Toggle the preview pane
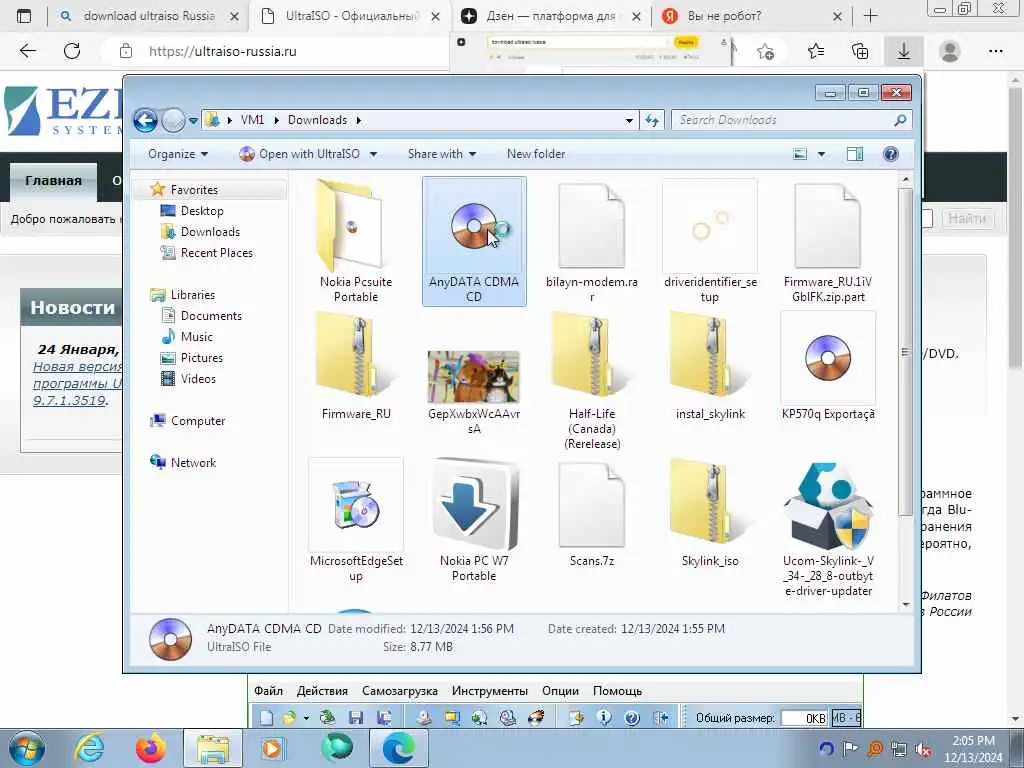The image size is (1024, 768). [x=854, y=154]
